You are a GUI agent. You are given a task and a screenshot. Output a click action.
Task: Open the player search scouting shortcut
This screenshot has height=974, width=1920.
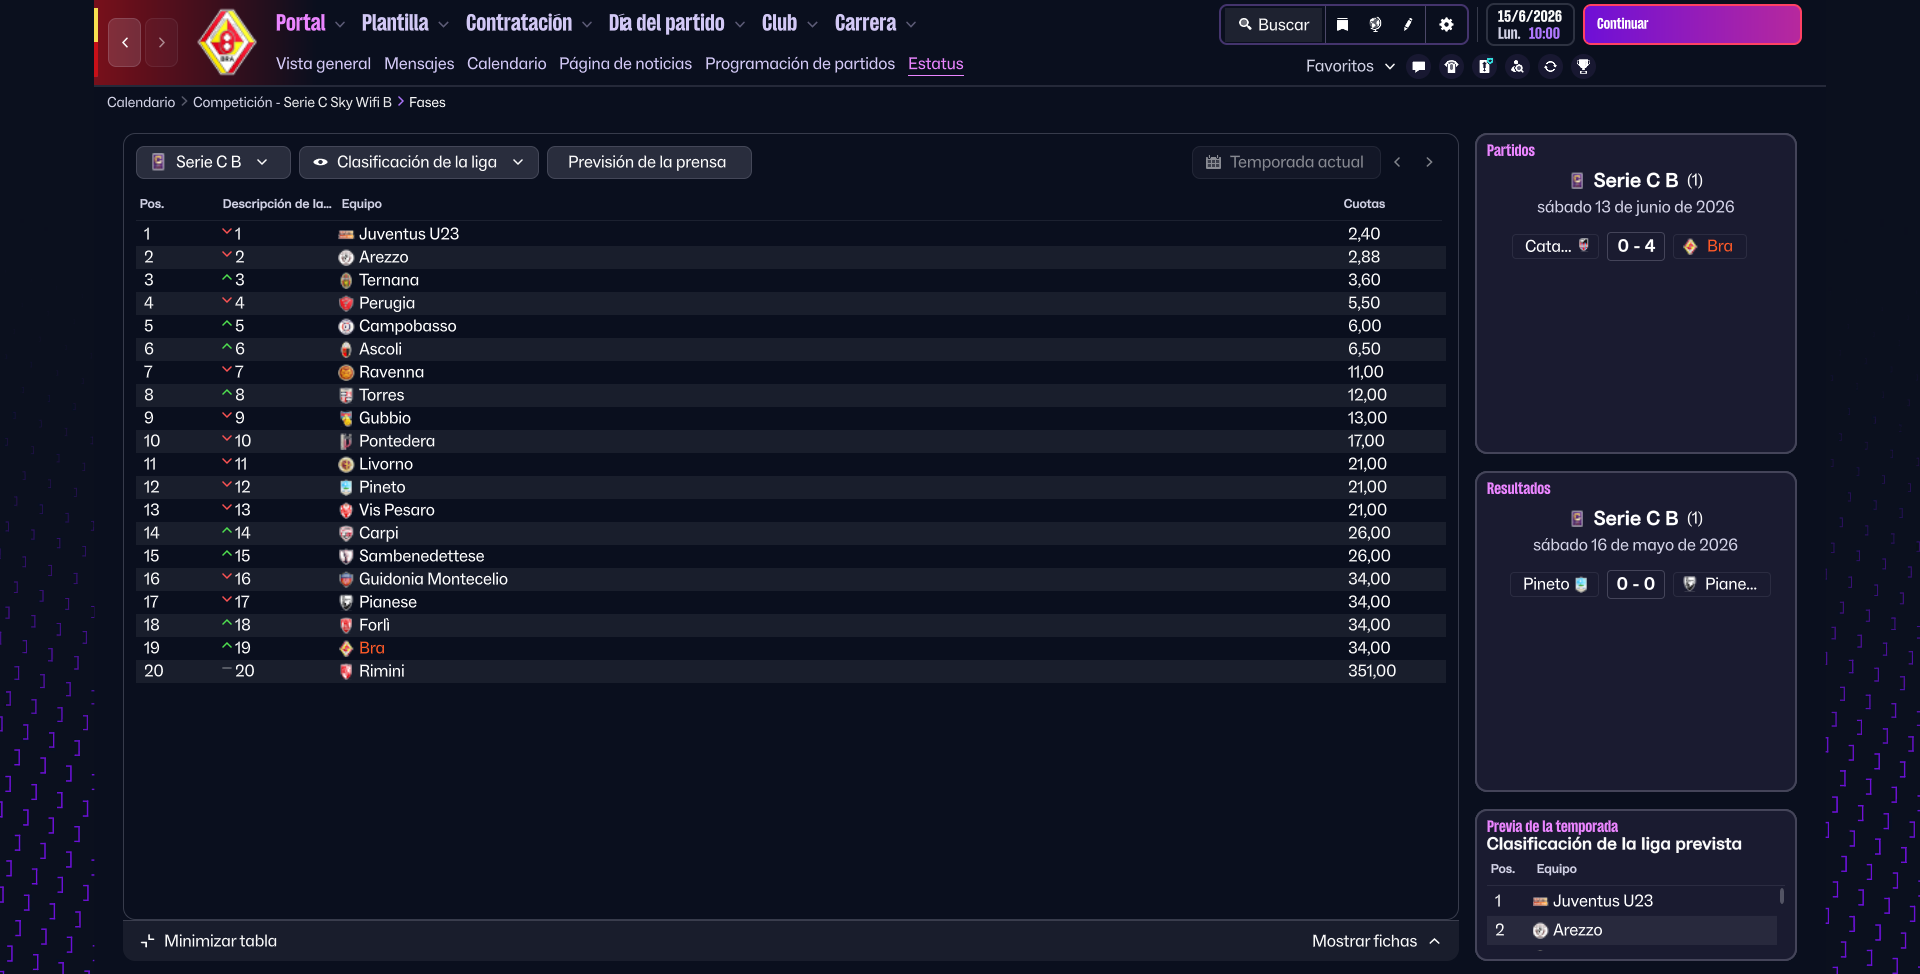click(x=1517, y=67)
